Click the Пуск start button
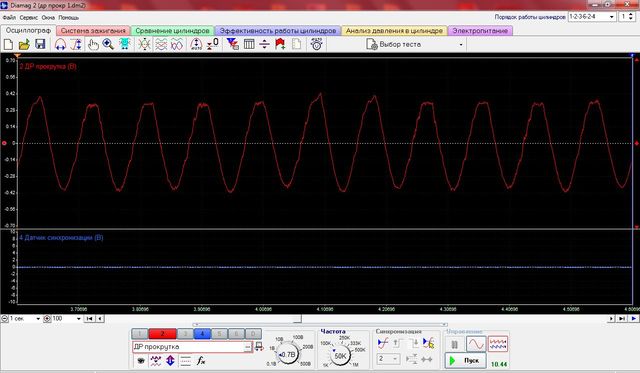This screenshot has height=373, width=640. [x=466, y=360]
